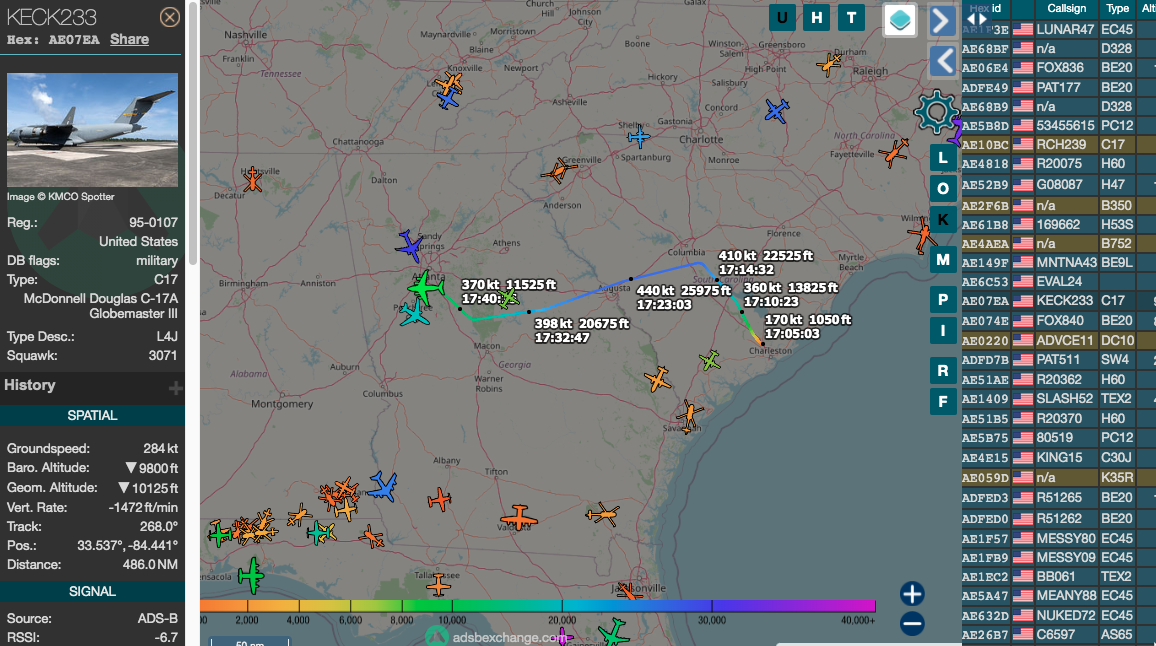Click the registration 95-0107 value
This screenshot has width=1156, height=646.
click(x=153, y=222)
